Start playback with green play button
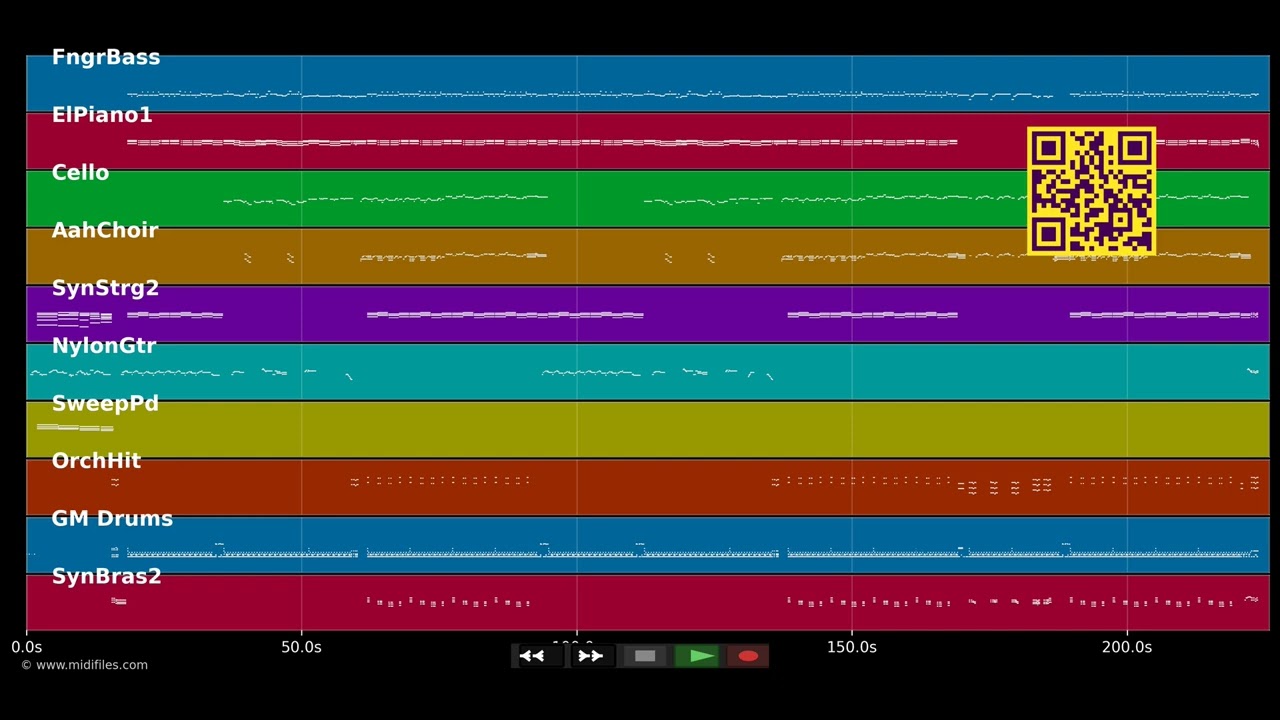The image size is (1280, 720). click(697, 656)
